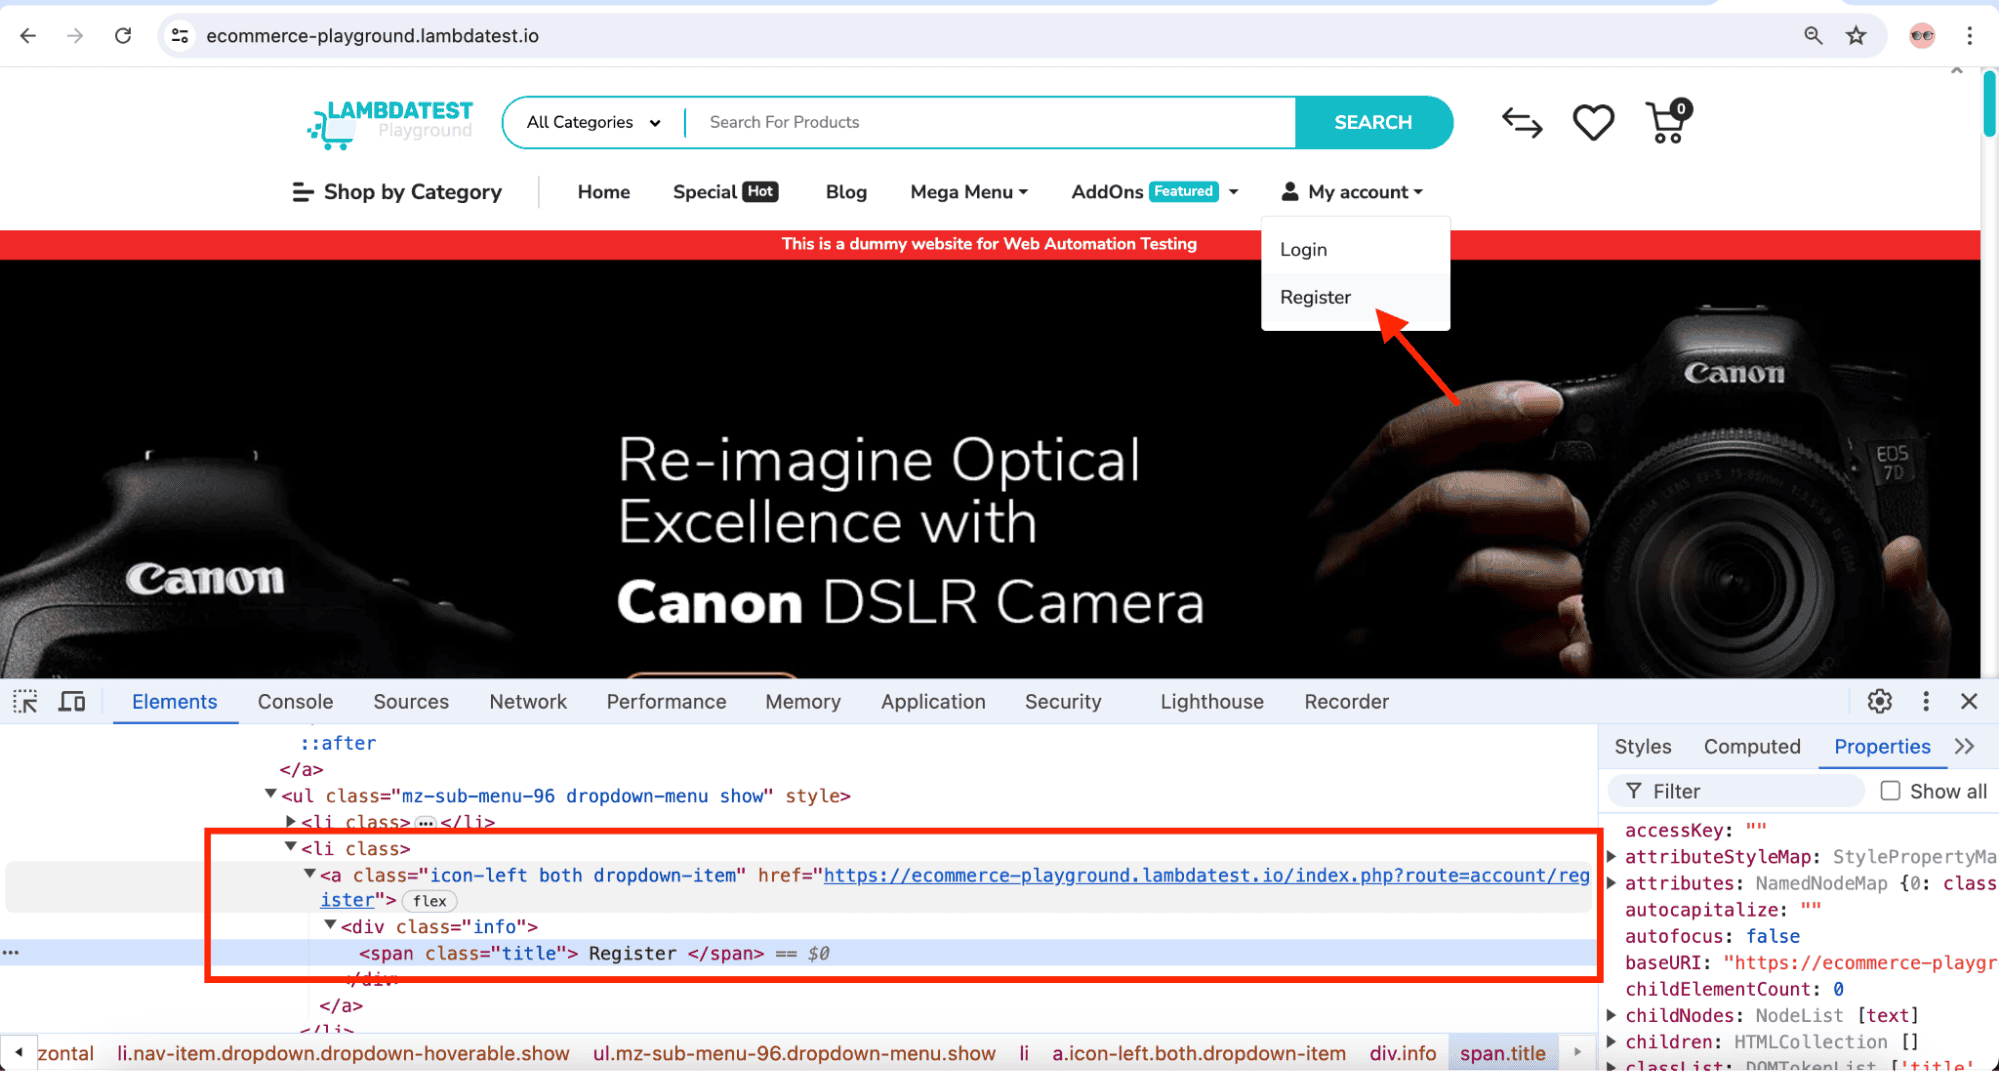The height and width of the screenshot is (1071, 1999).
Task: Enable the Show all checkbox
Action: (1890, 791)
